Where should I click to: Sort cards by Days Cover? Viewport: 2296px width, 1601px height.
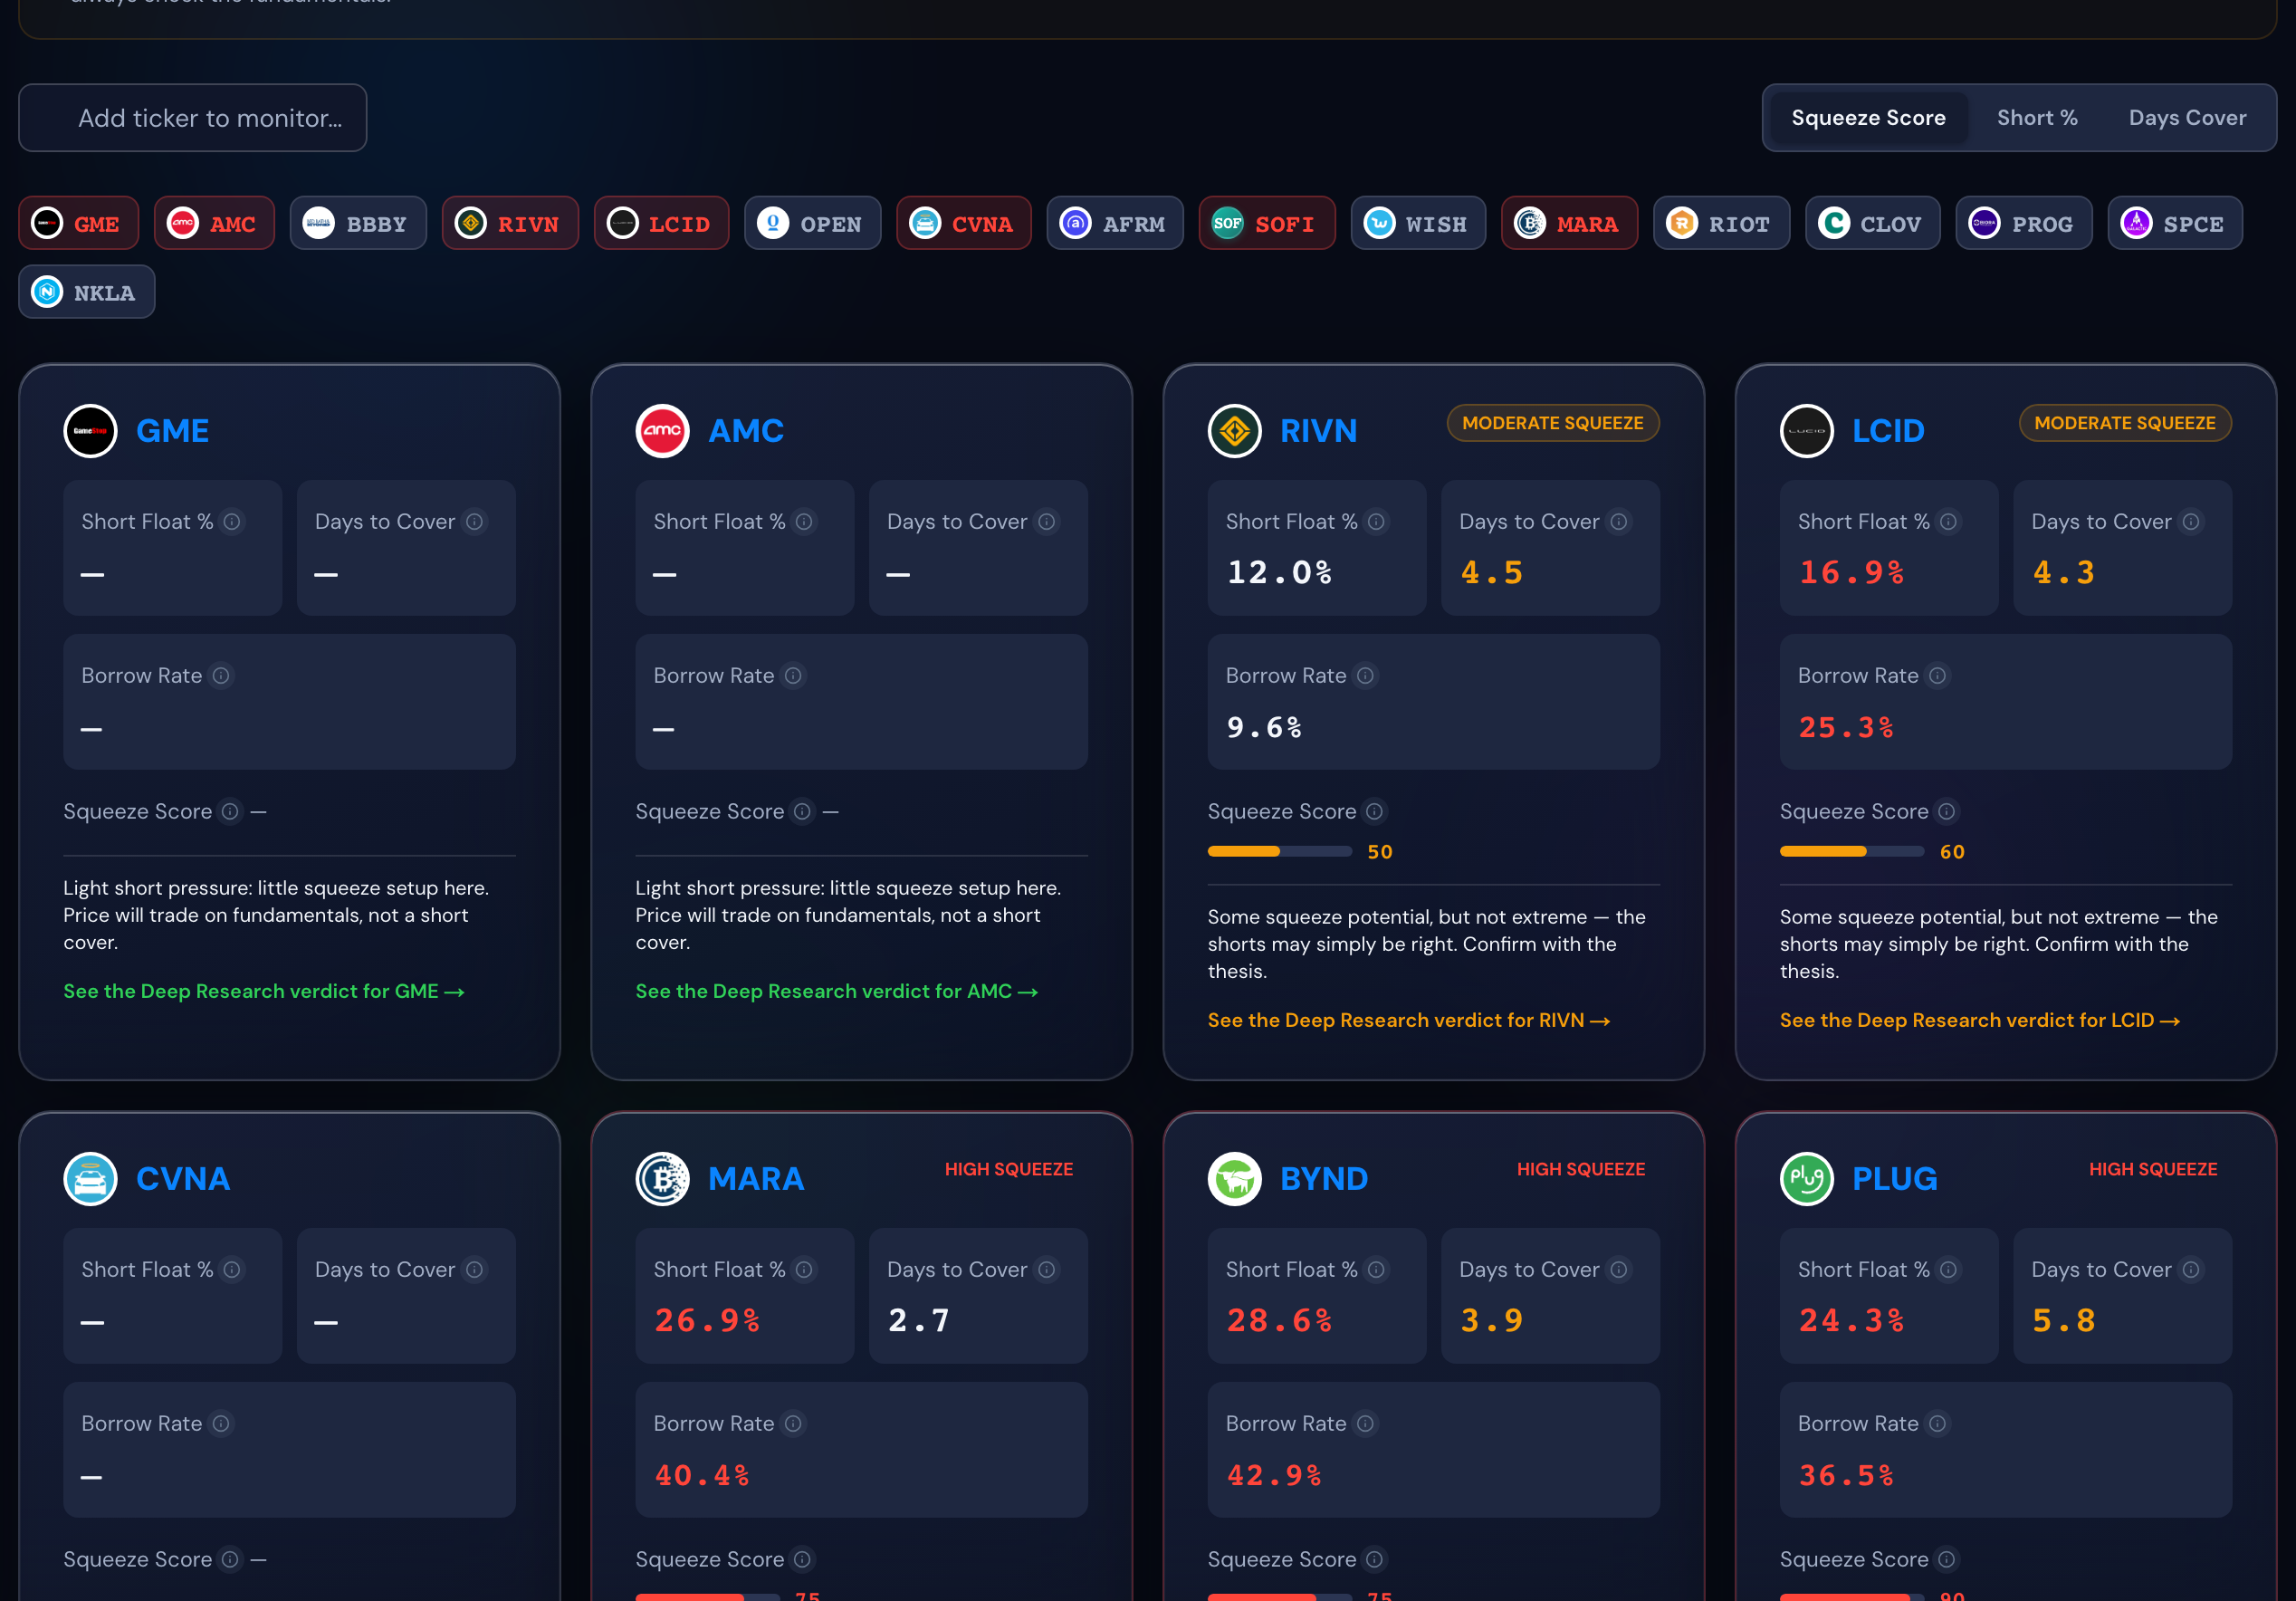click(x=2187, y=118)
